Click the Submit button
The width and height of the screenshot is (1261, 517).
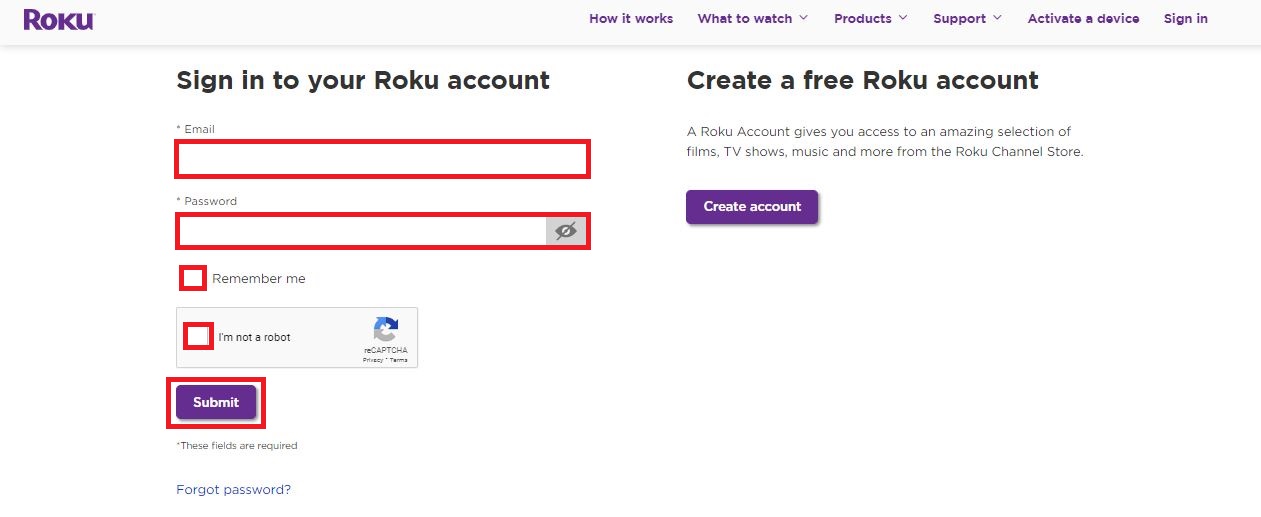coord(216,402)
